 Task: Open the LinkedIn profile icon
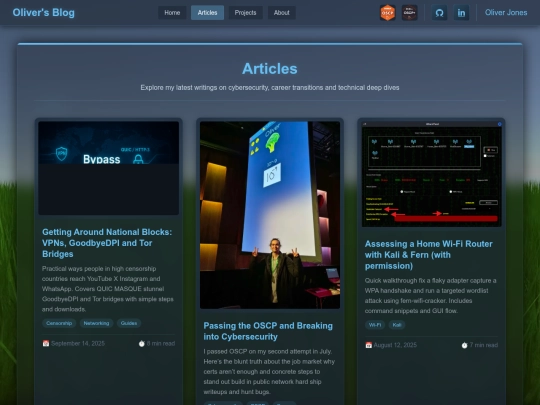pos(461,13)
